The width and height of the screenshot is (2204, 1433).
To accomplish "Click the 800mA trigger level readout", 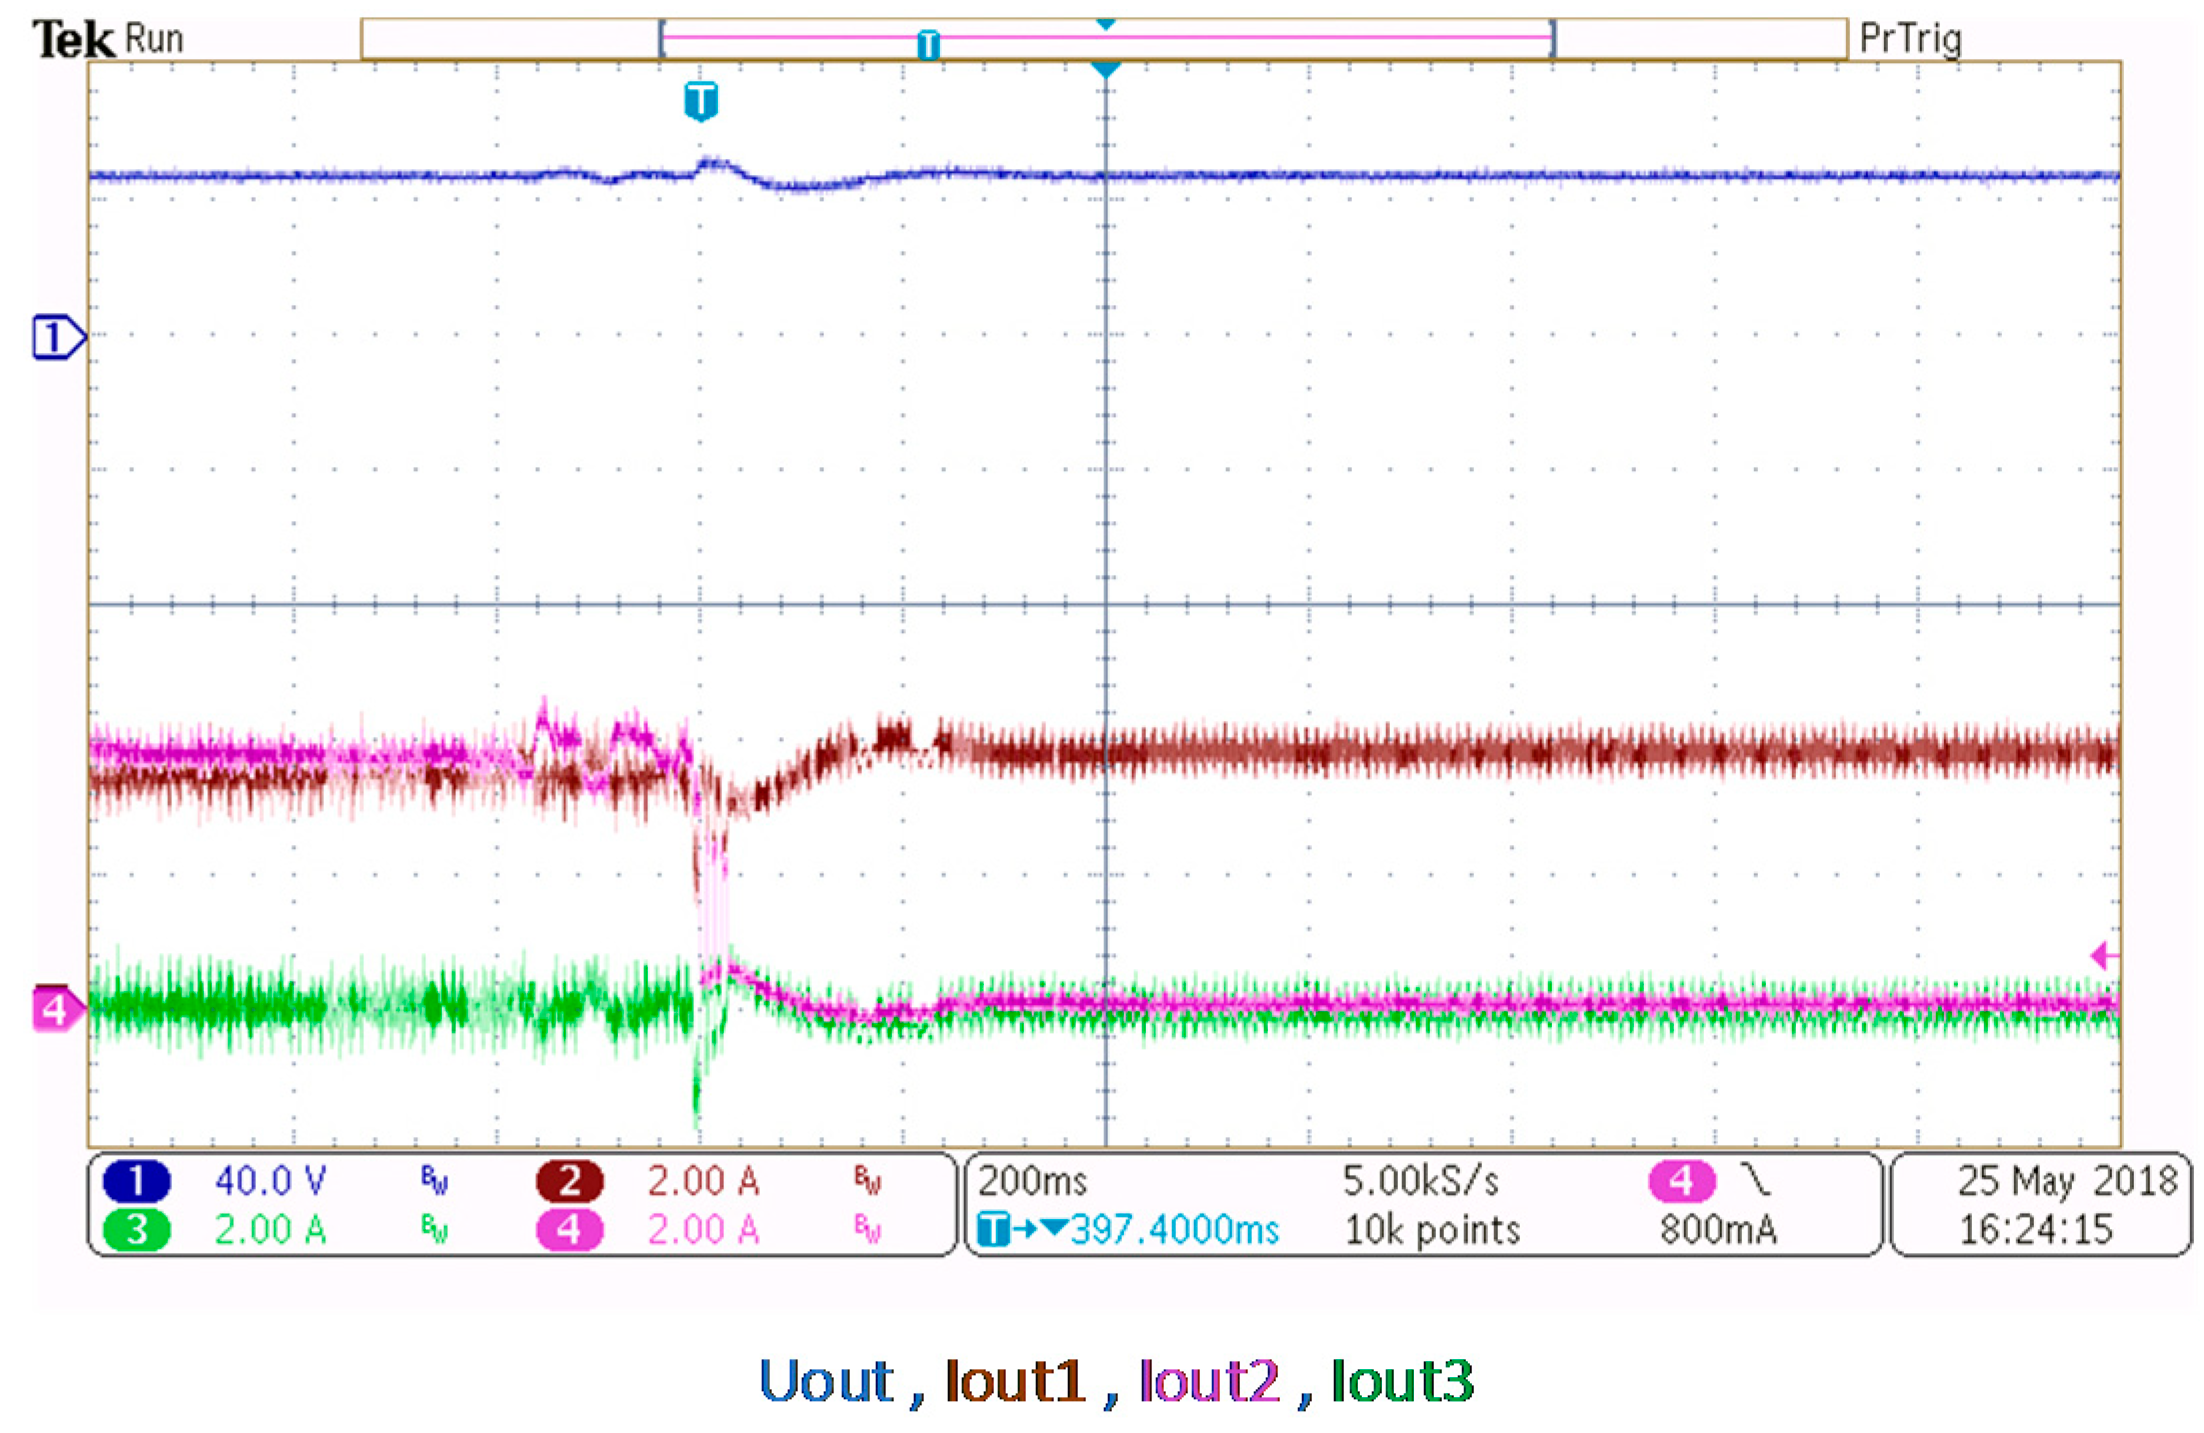I will [1718, 1229].
